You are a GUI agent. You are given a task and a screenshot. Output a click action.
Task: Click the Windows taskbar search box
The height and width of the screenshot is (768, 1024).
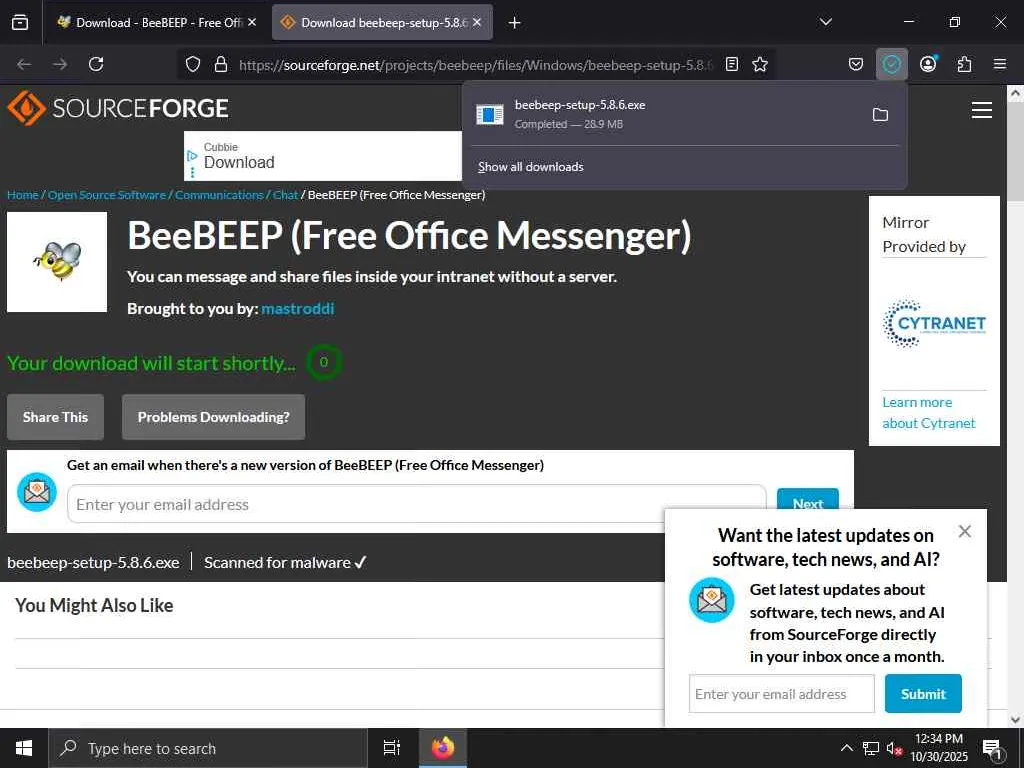pos(208,748)
